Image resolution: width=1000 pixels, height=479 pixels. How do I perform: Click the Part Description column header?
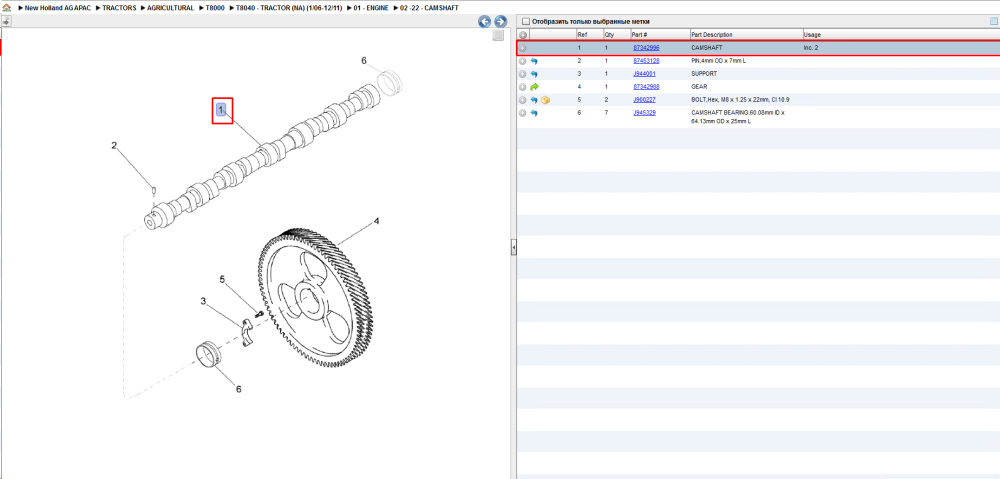[x=746, y=34]
